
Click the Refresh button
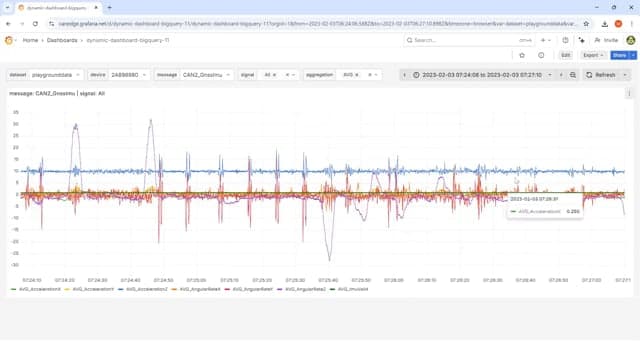click(601, 75)
